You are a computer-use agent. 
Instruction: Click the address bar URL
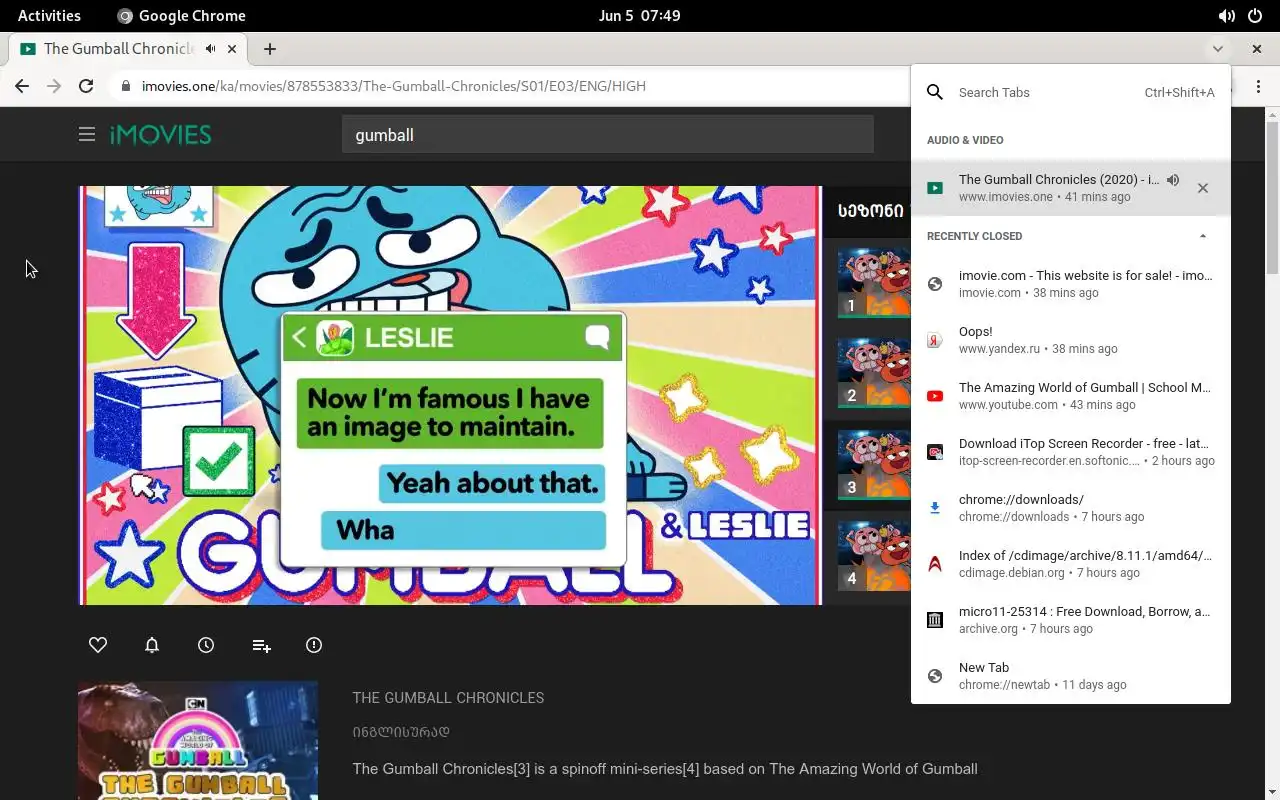(394, 86)
